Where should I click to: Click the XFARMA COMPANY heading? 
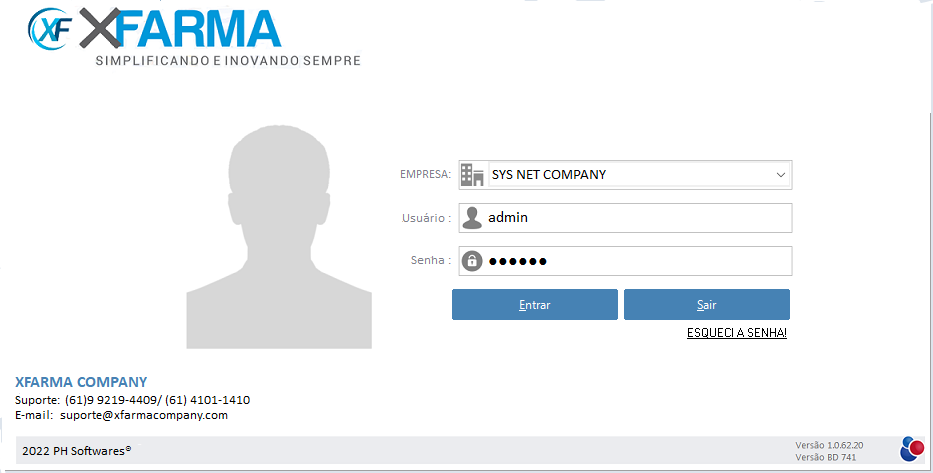tap(81, 382)
